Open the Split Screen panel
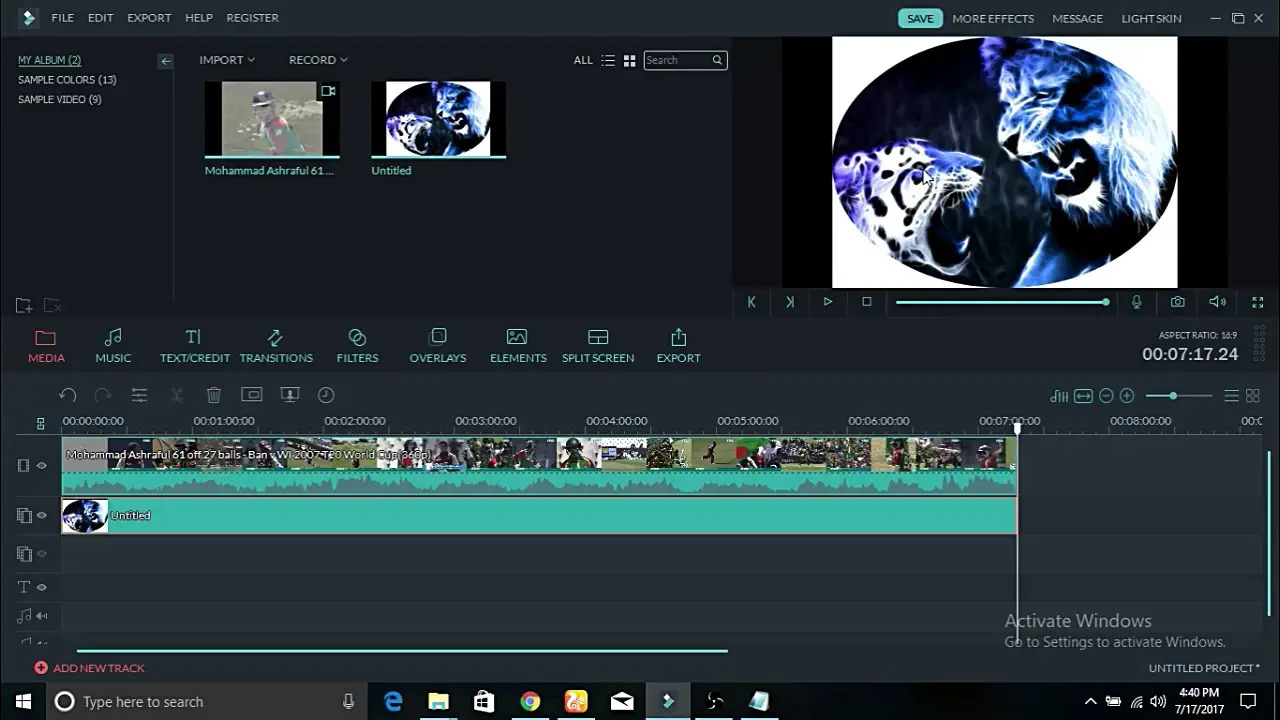1280x720 pixels. [597, 346]
